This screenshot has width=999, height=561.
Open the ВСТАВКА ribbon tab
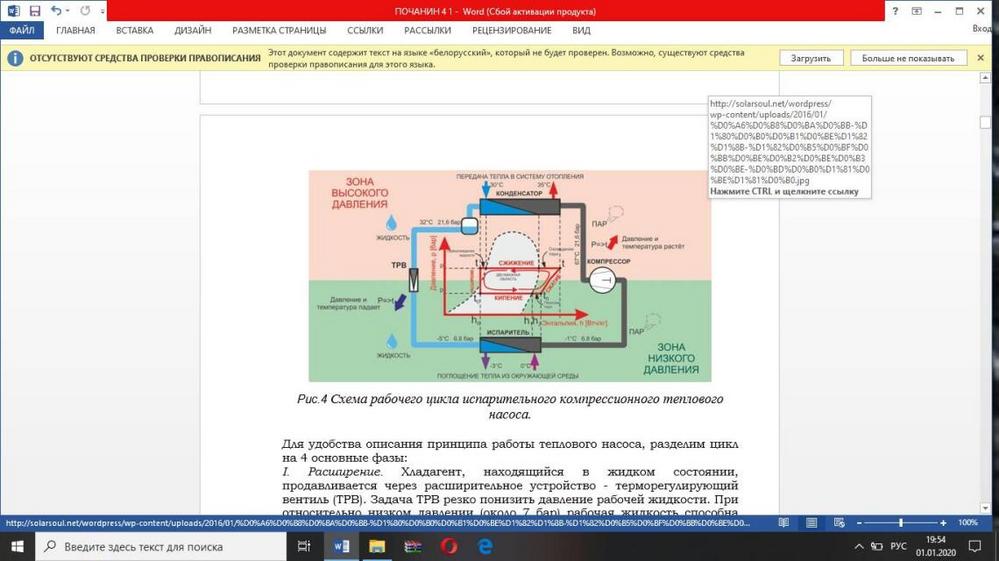point(134,31)
